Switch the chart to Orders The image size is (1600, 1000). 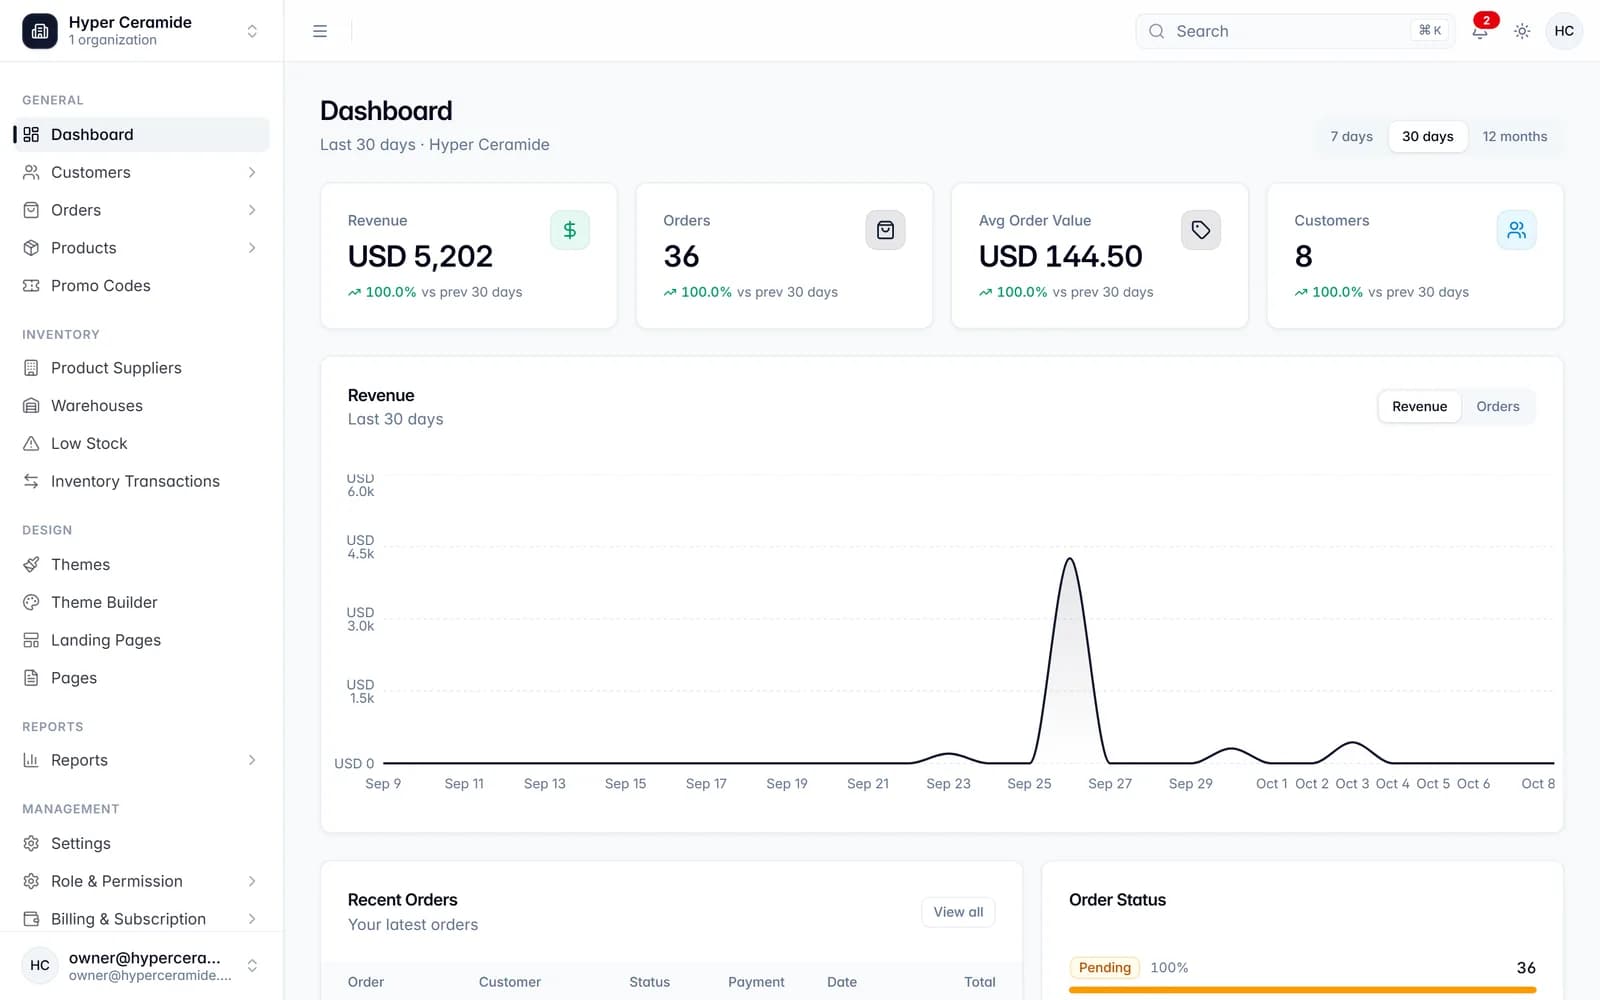coord(1497,406)
